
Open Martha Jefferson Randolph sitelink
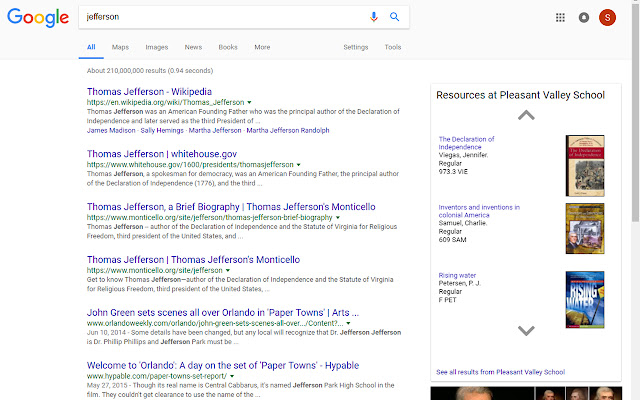tap(288, 130)
